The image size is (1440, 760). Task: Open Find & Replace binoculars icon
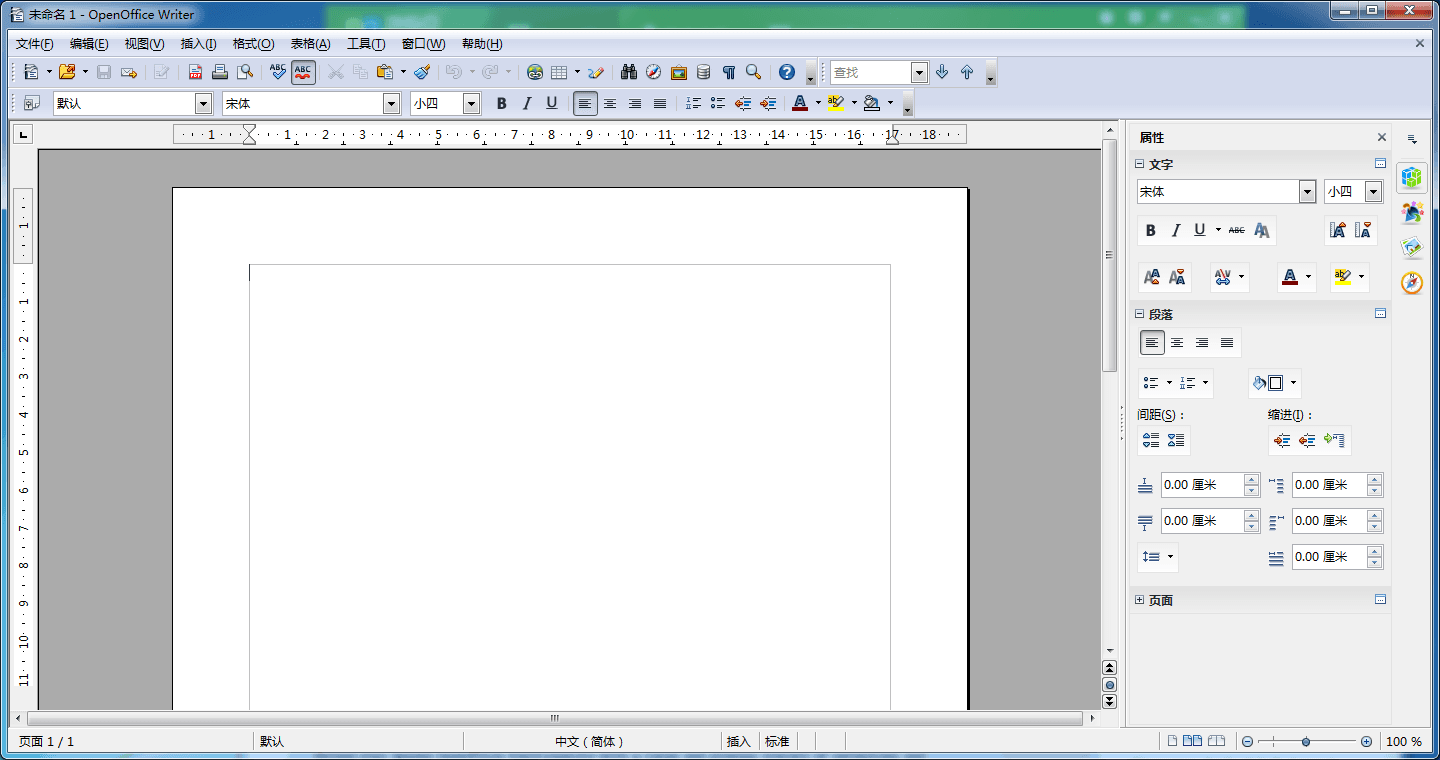(x=629, y=72)
